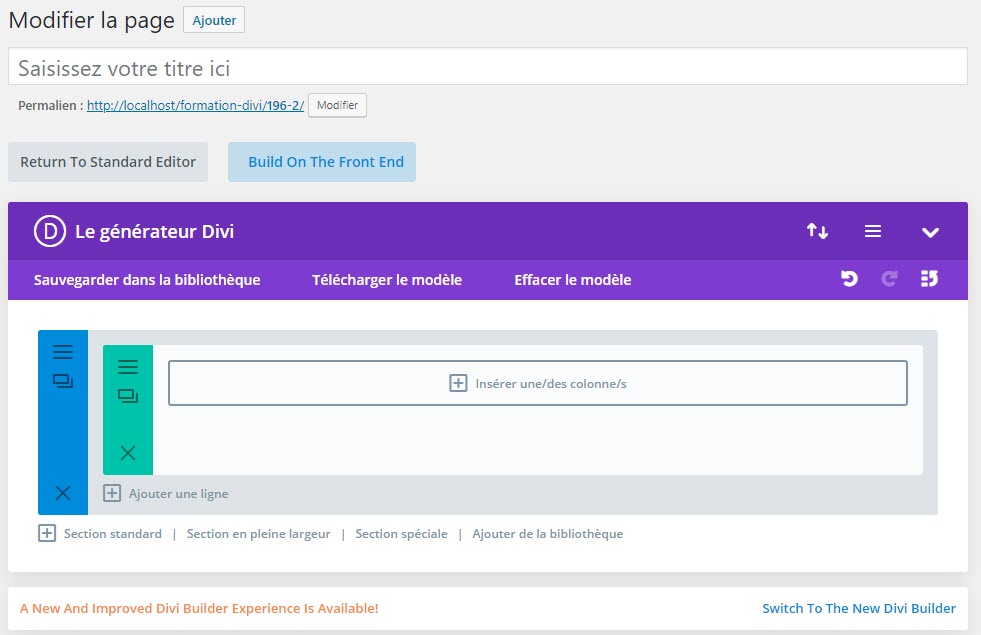This screenshot has width=981, height=635.
Task: Duplicate the blue section with clone icon
Action: 63,381
